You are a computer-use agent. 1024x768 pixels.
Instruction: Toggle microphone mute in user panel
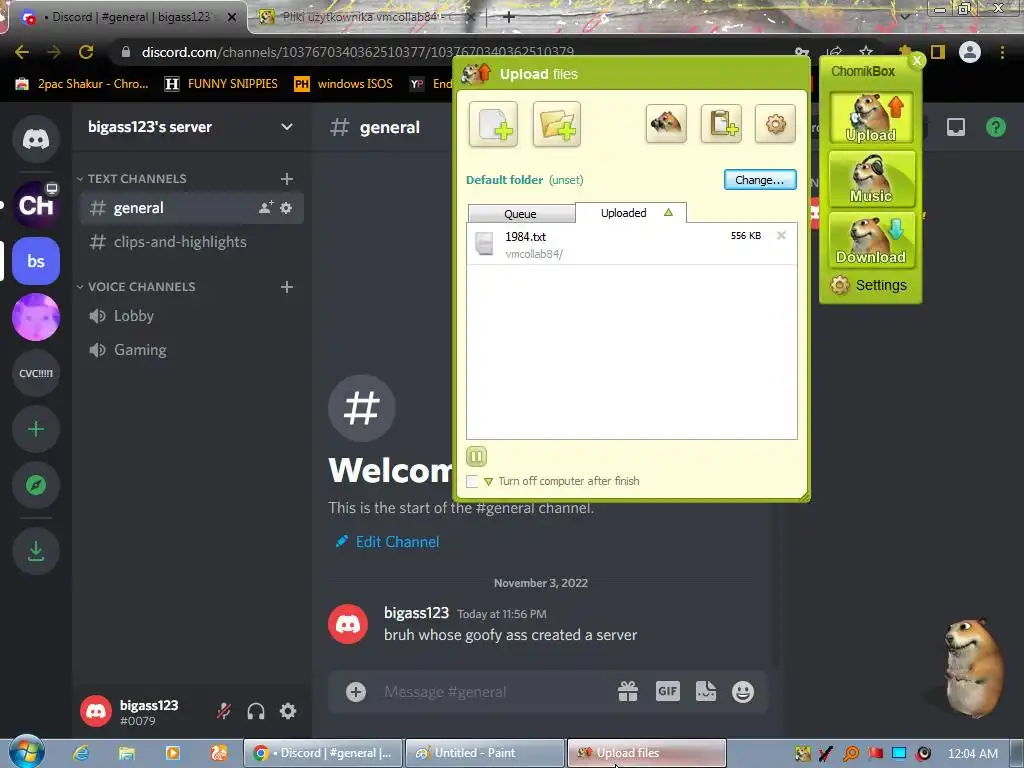click(x=224, y=711)
